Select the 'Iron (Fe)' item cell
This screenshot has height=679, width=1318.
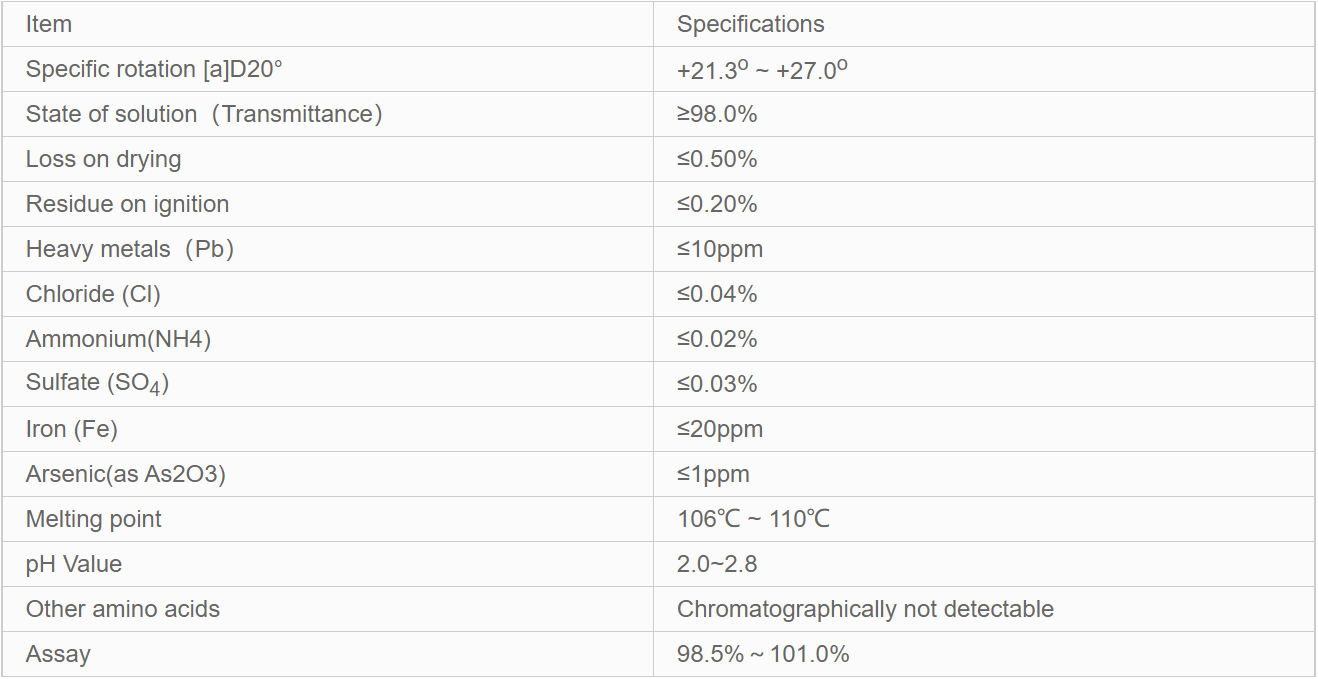[72, 429]
